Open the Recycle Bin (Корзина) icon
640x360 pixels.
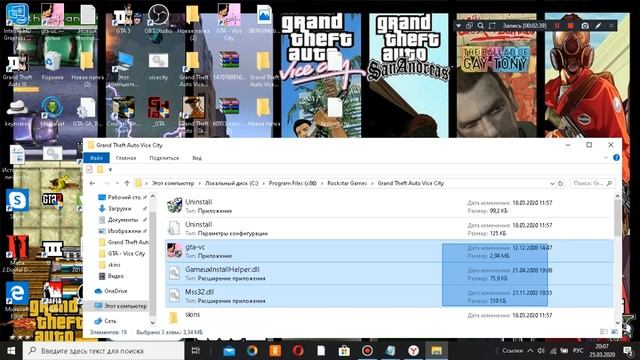coord(52,65)
